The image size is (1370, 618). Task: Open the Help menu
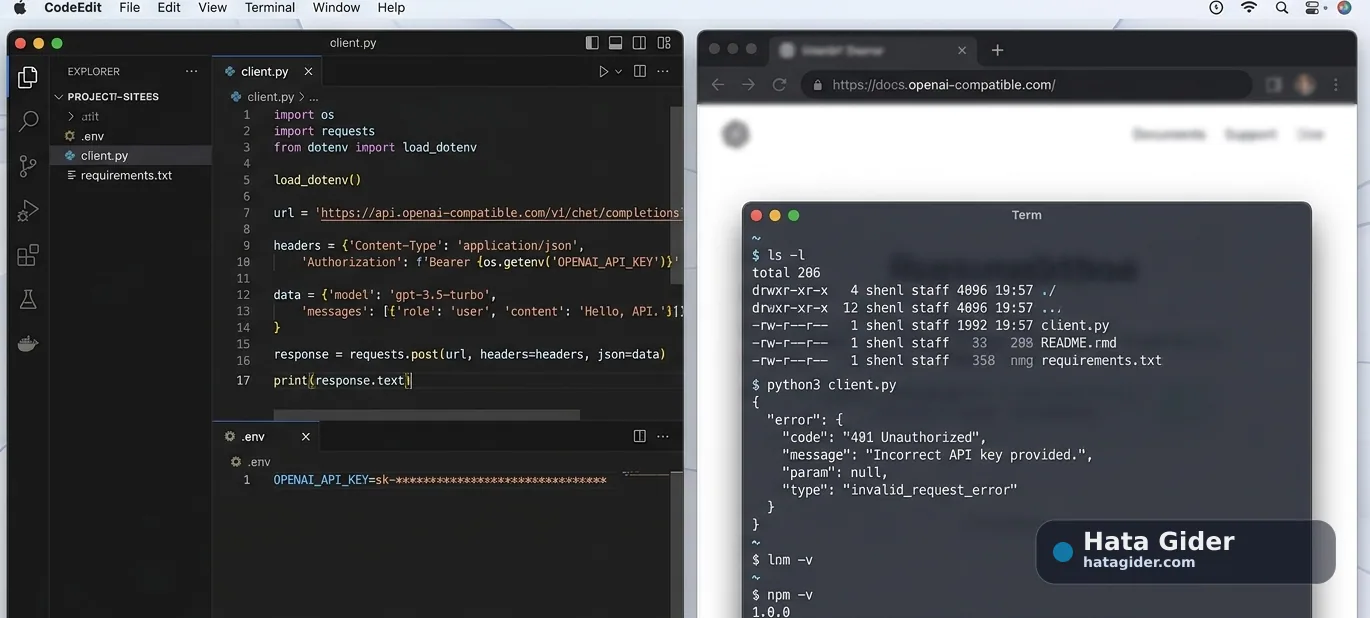pyautogui.click(x=391, y=8)
